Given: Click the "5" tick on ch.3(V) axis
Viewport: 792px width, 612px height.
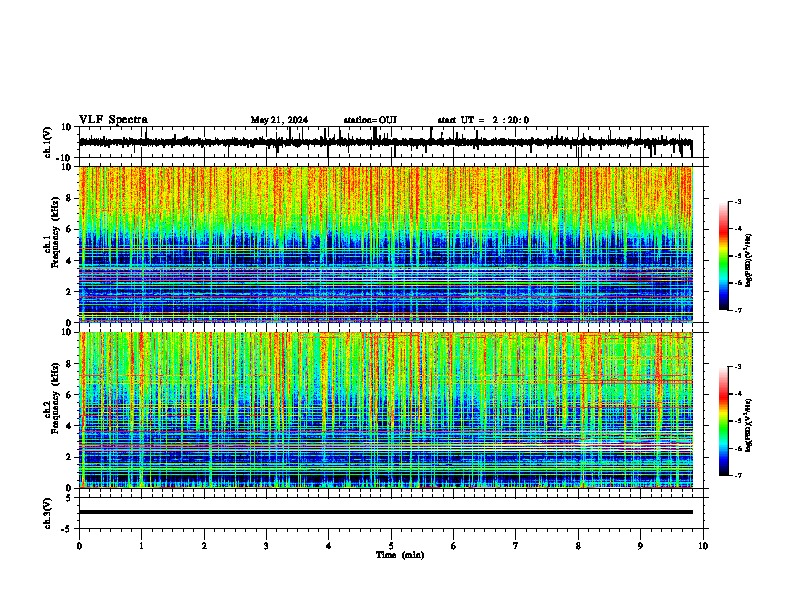Looking at the screenshot, I should point(70,498).
